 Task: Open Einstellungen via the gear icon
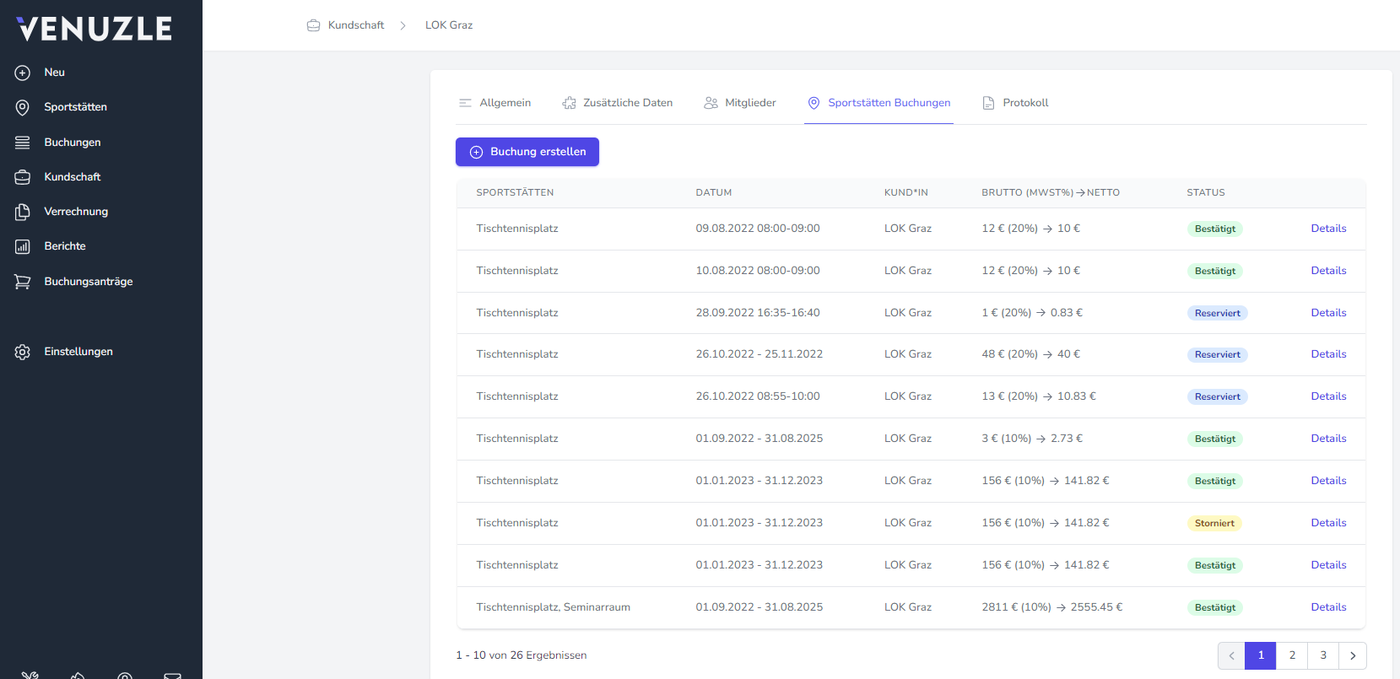(22, 352)
